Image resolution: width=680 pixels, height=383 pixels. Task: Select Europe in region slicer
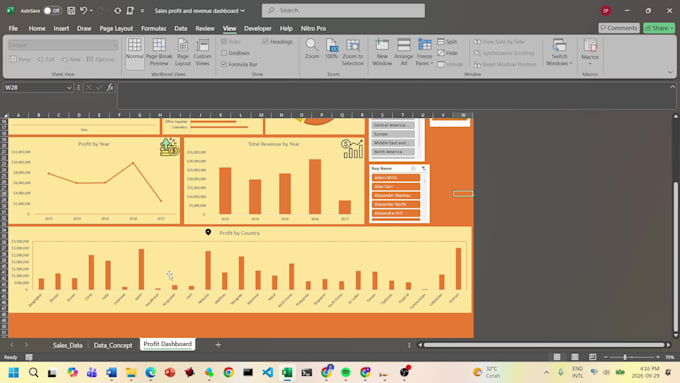pos(393,134)
